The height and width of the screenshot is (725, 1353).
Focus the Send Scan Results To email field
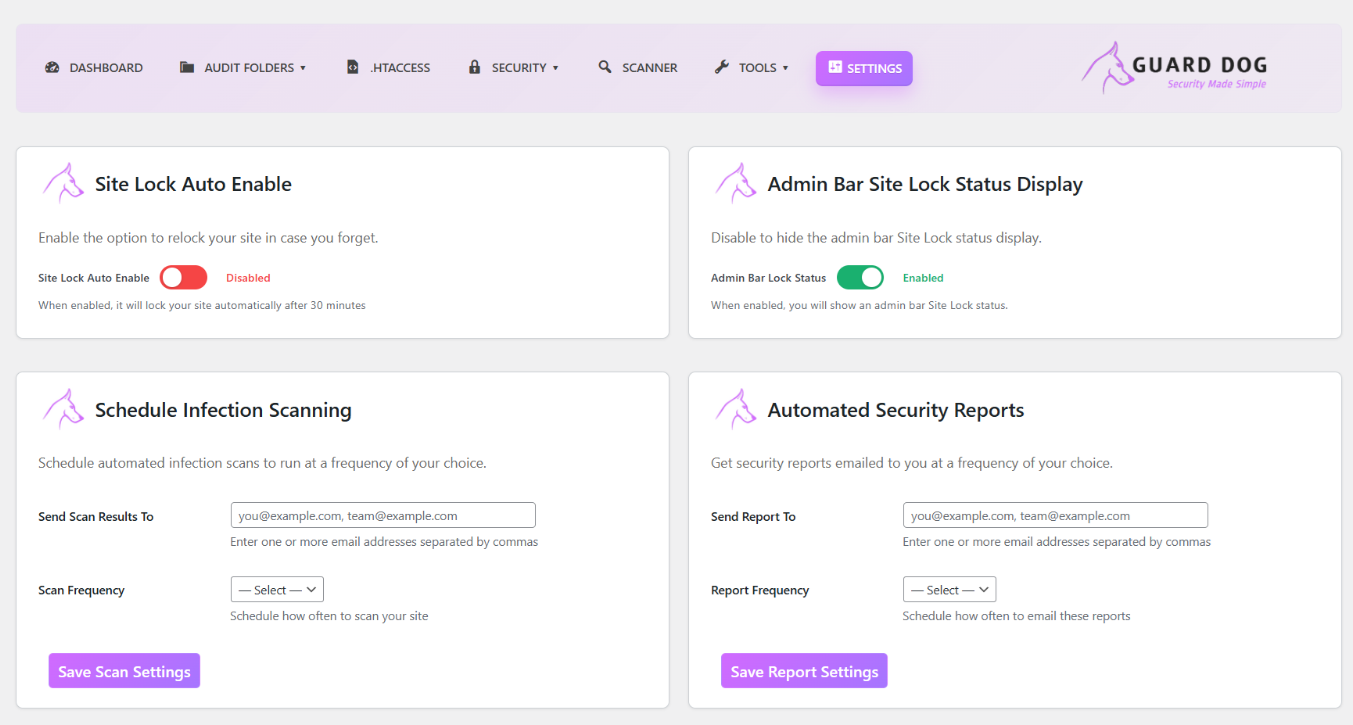383,516
